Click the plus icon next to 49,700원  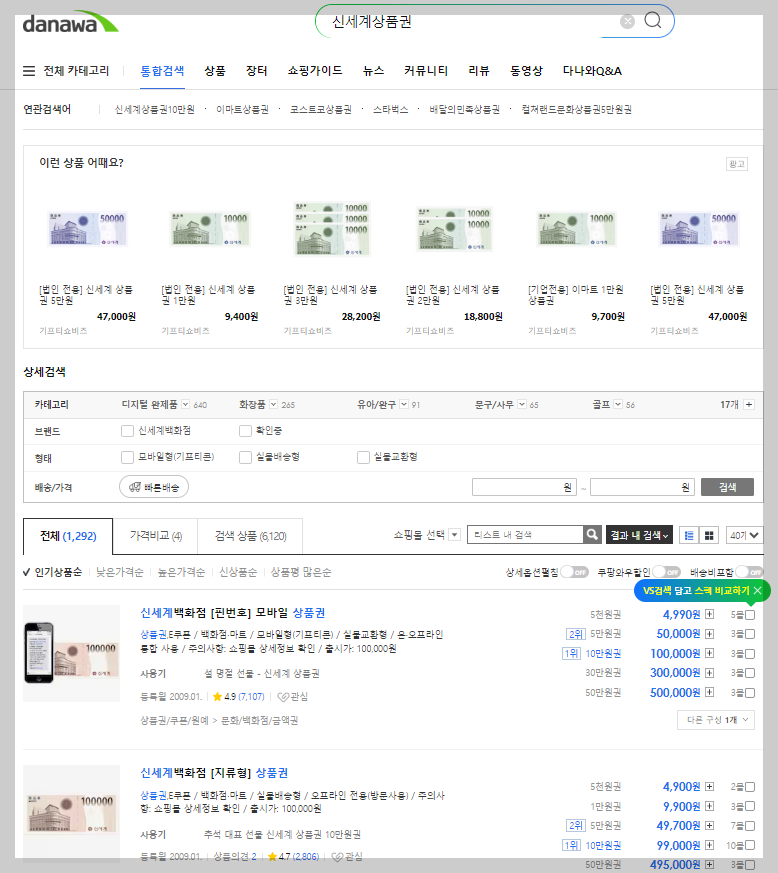pos(710,825)
